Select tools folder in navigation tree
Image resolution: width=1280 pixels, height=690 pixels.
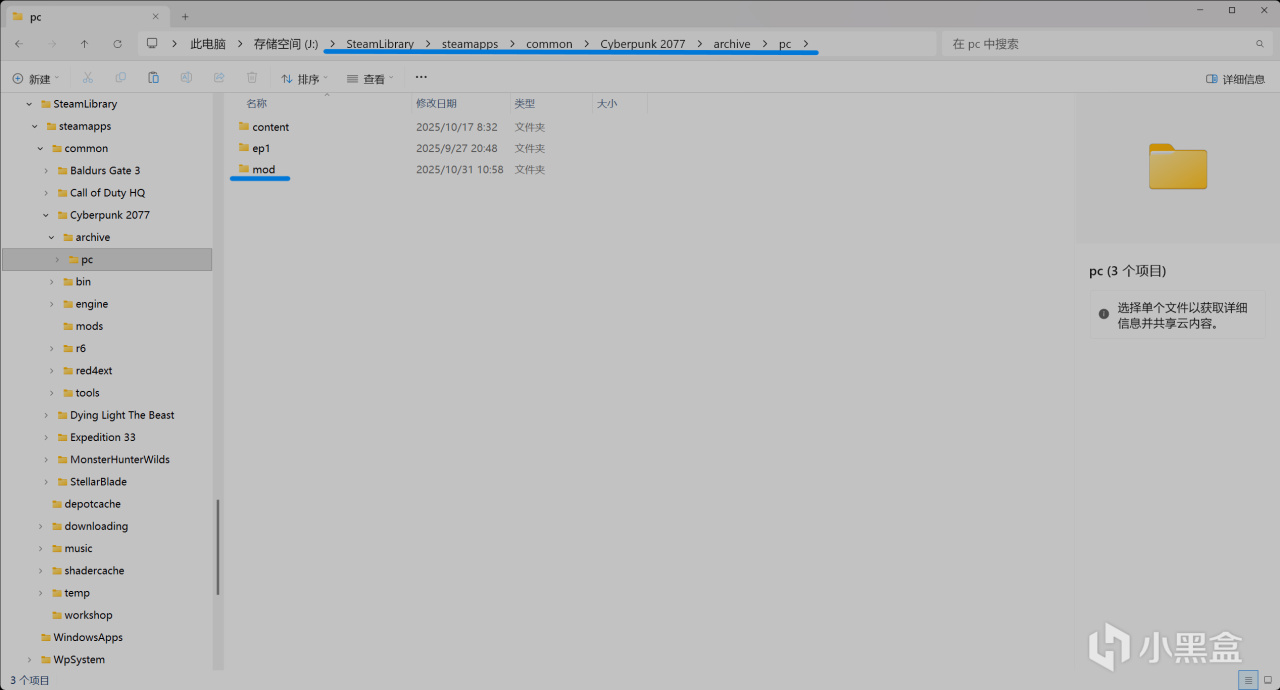[x=87, y=393]
